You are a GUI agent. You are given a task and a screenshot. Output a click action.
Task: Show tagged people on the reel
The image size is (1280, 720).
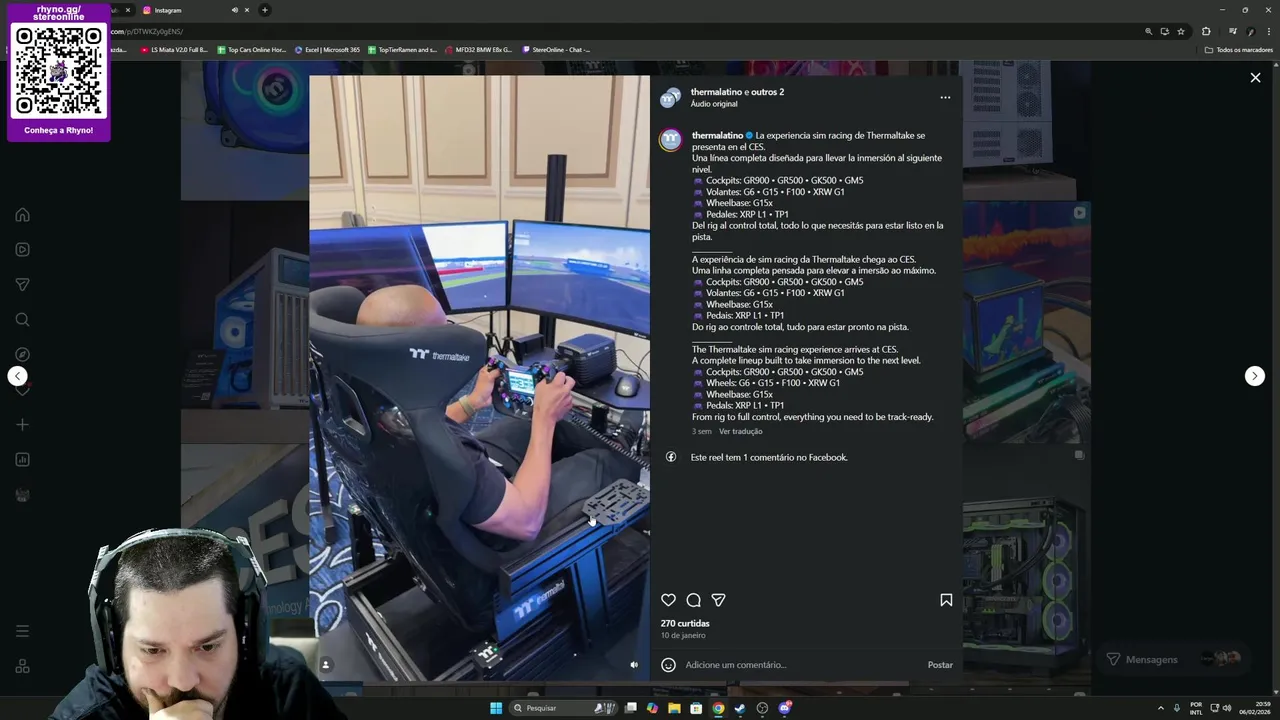[x=325, y=664]
